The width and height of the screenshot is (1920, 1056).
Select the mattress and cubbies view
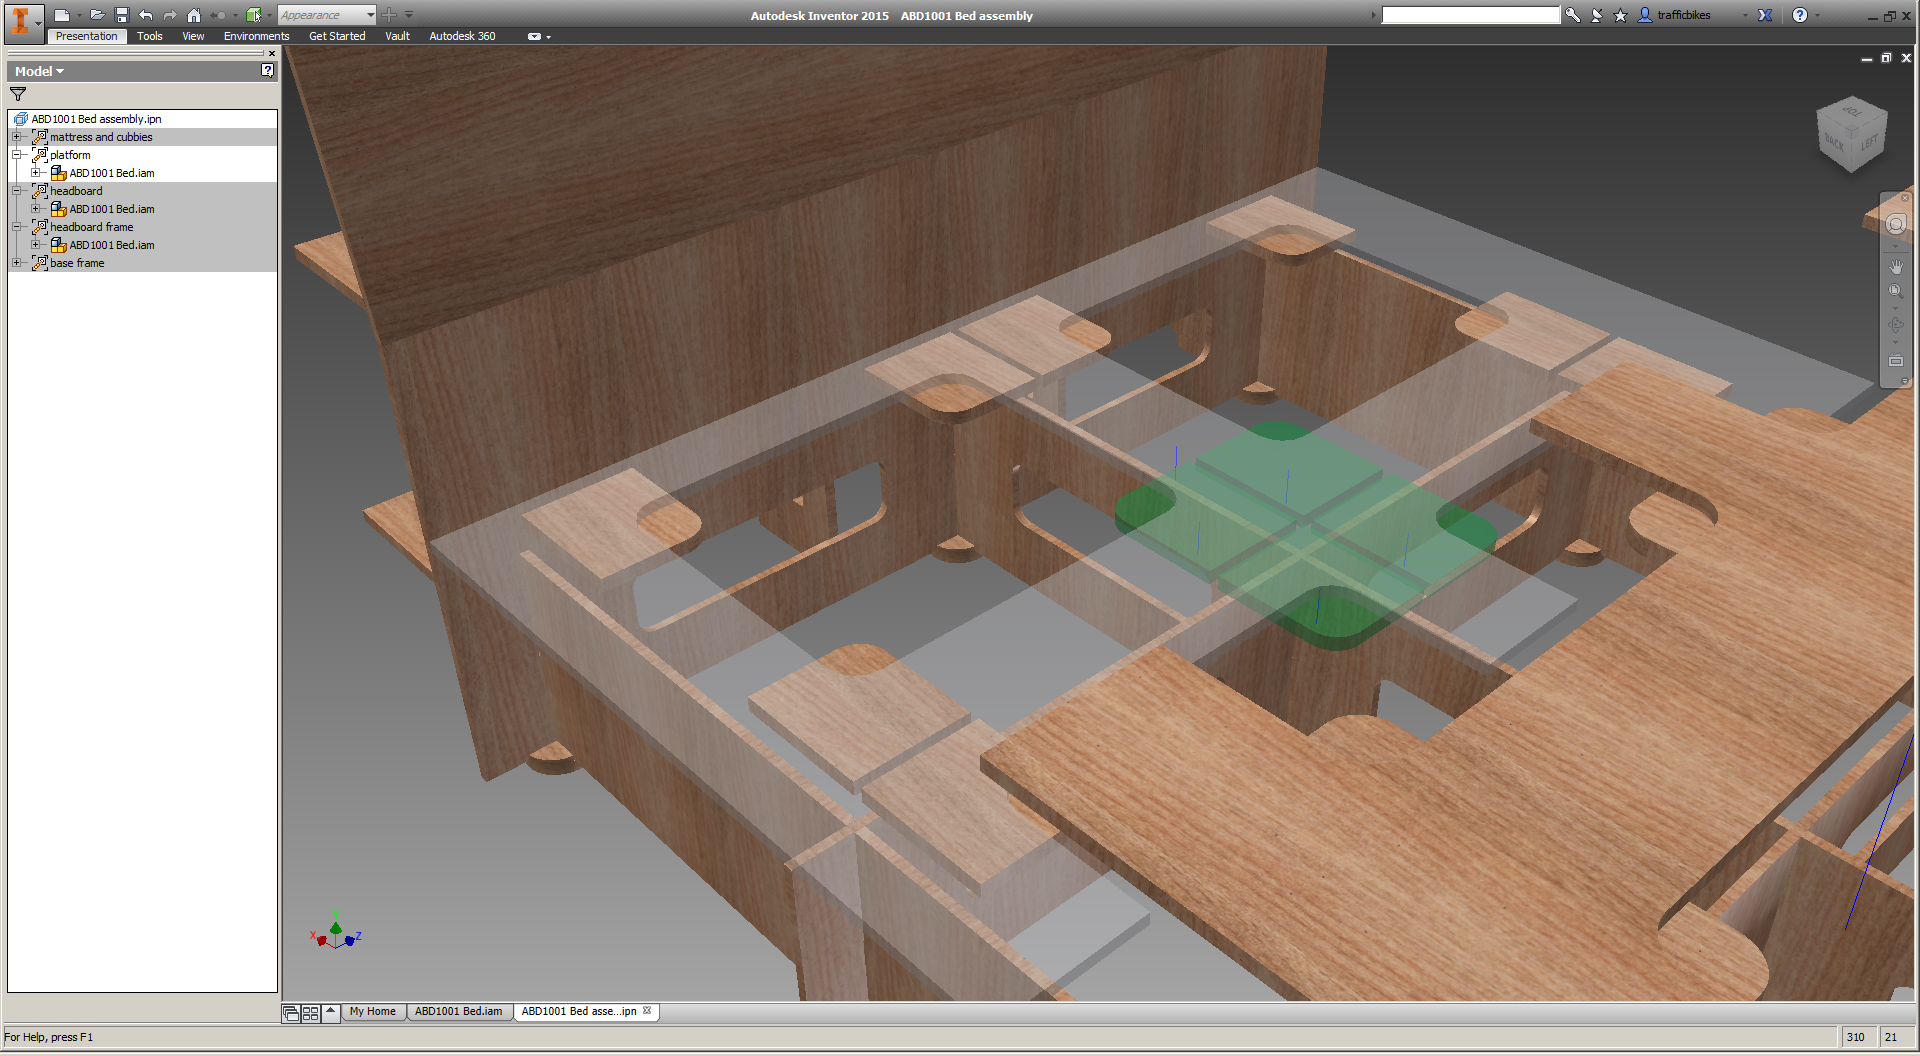coord(101,137)
